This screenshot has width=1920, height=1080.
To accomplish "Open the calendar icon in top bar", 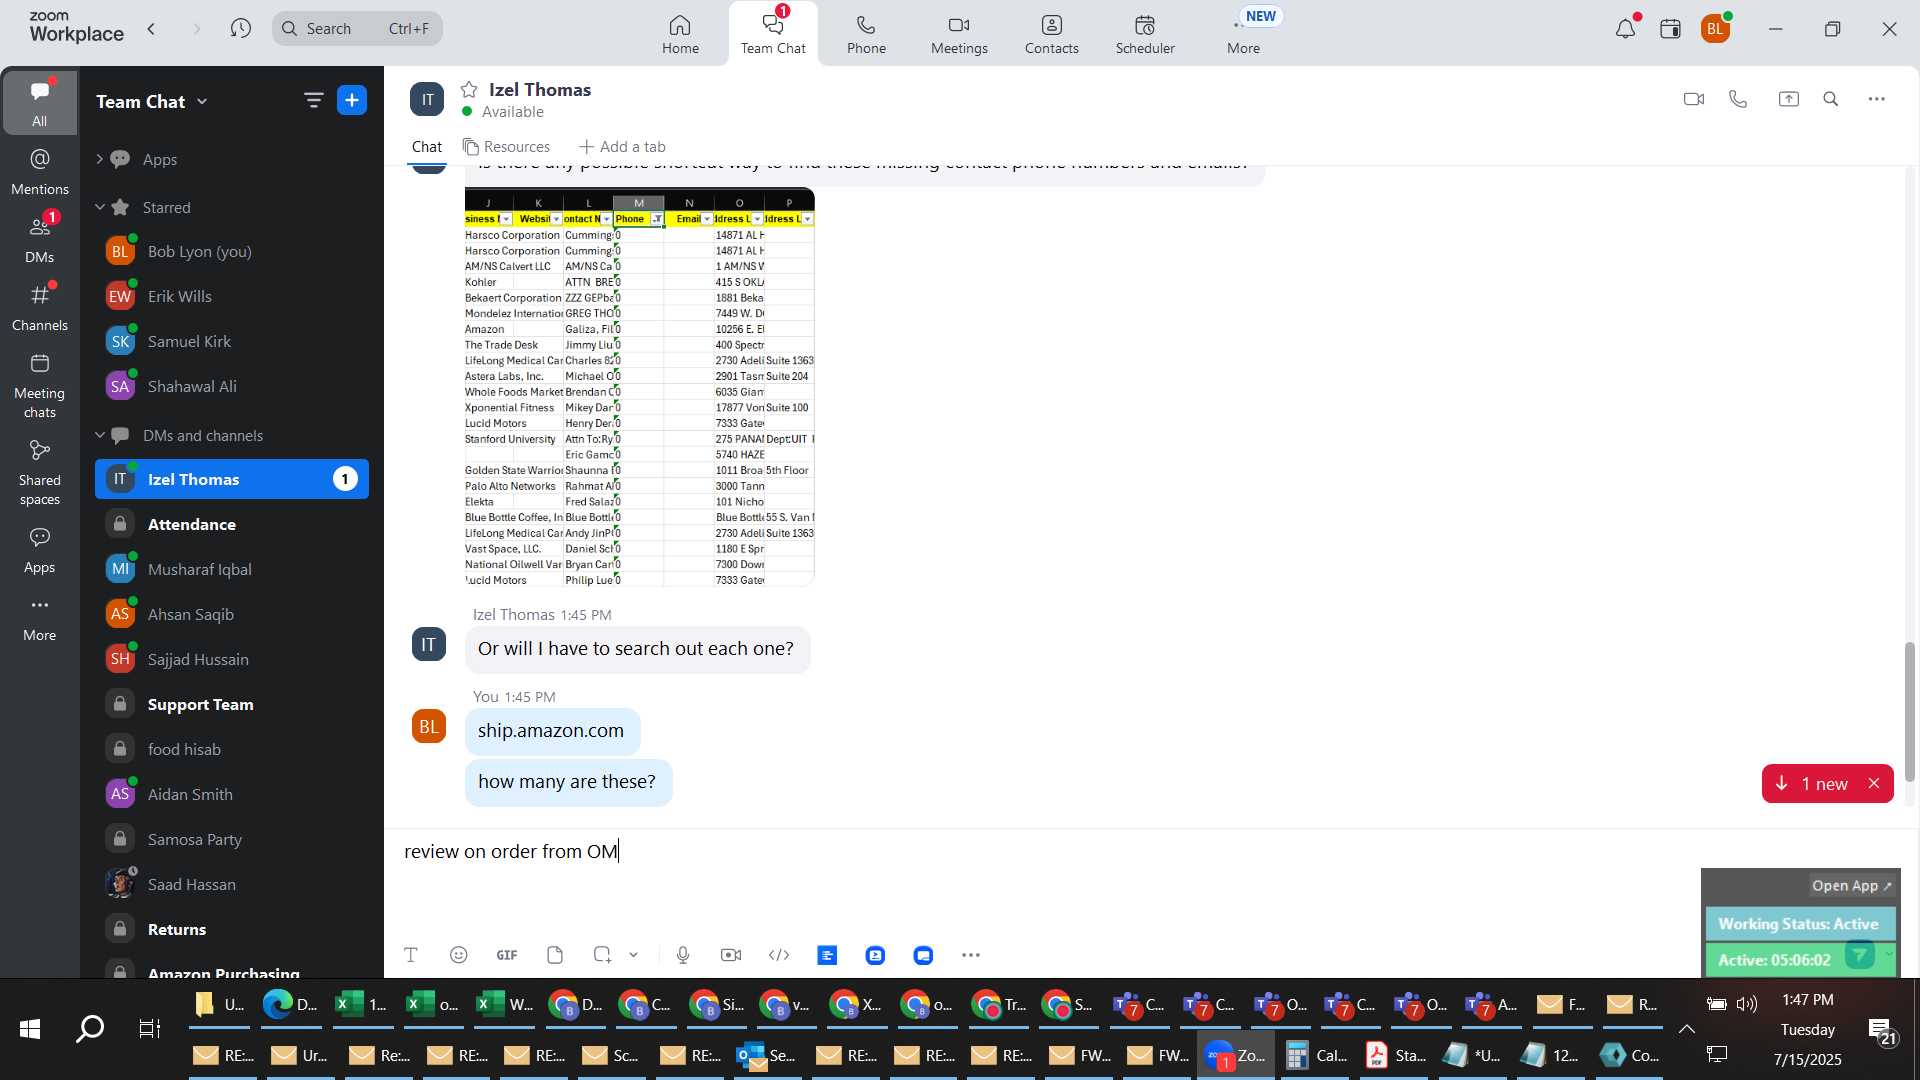I will click(x=1671, y=29).
